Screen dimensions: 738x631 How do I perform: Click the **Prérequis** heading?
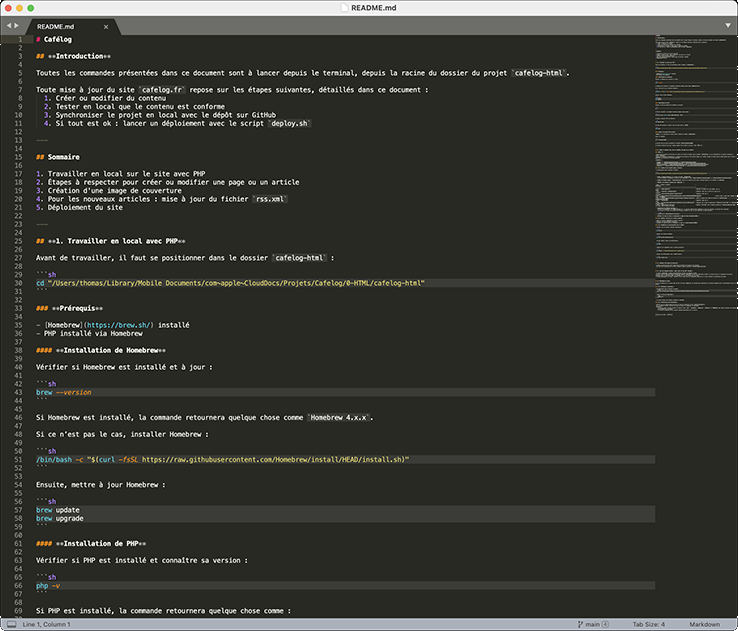69,309
